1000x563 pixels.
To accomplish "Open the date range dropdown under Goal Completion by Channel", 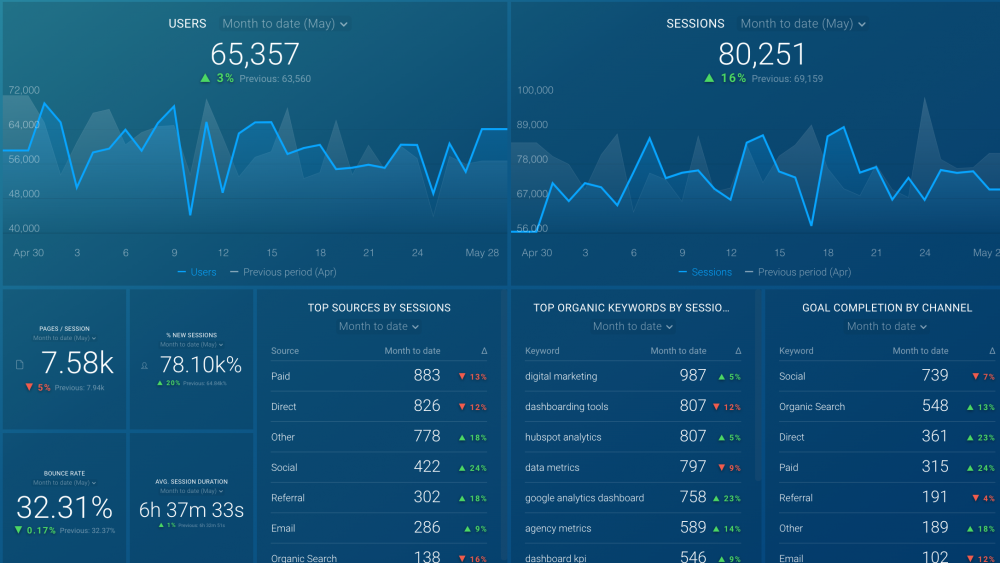I will coord(887,327).
